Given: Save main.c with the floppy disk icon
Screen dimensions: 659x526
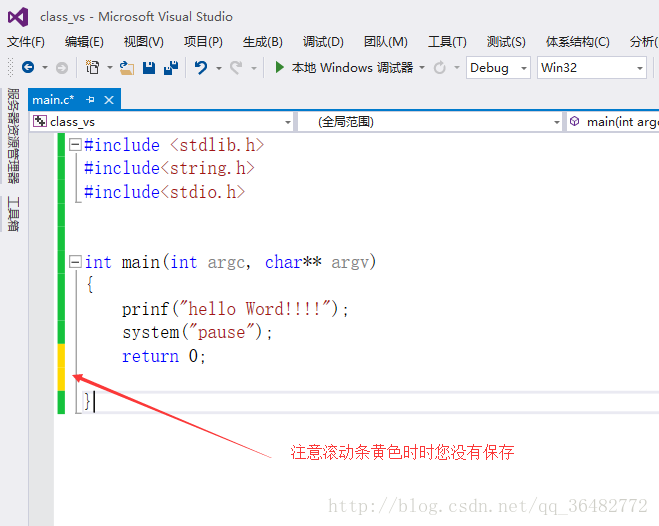Looking at the screenshot, I should 149,68.
